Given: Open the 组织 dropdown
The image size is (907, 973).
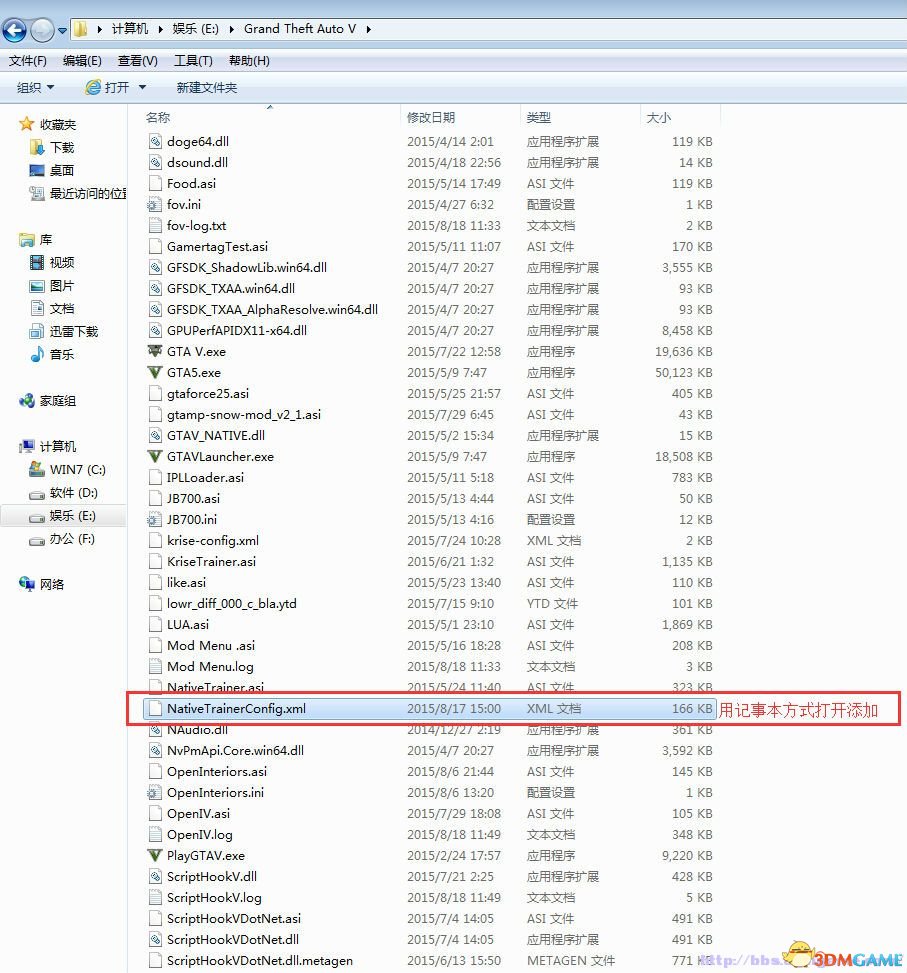Looking at the screenshot, I should point(35,87).
